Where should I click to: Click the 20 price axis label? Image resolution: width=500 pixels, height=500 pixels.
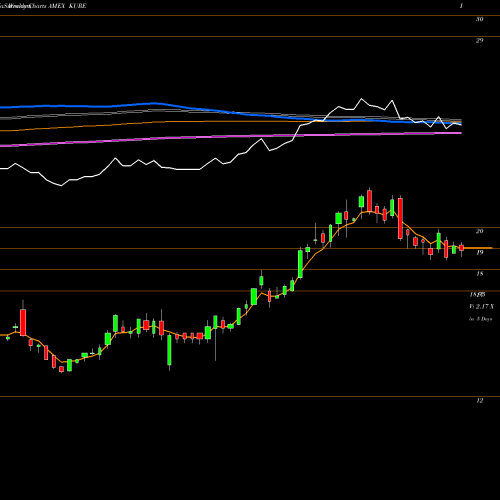tap(479, 231)
